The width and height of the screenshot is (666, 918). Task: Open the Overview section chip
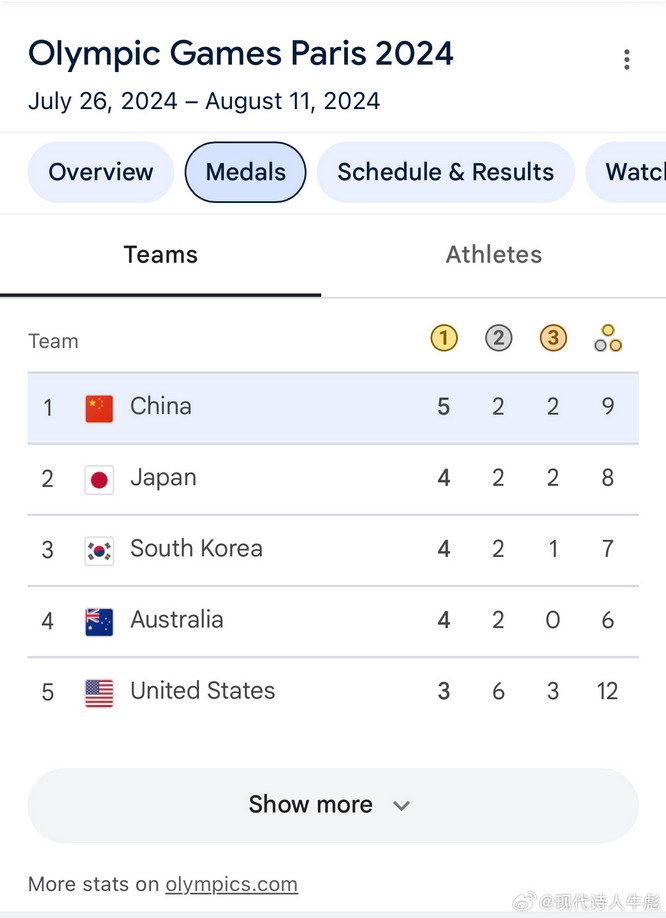[101, 172]
